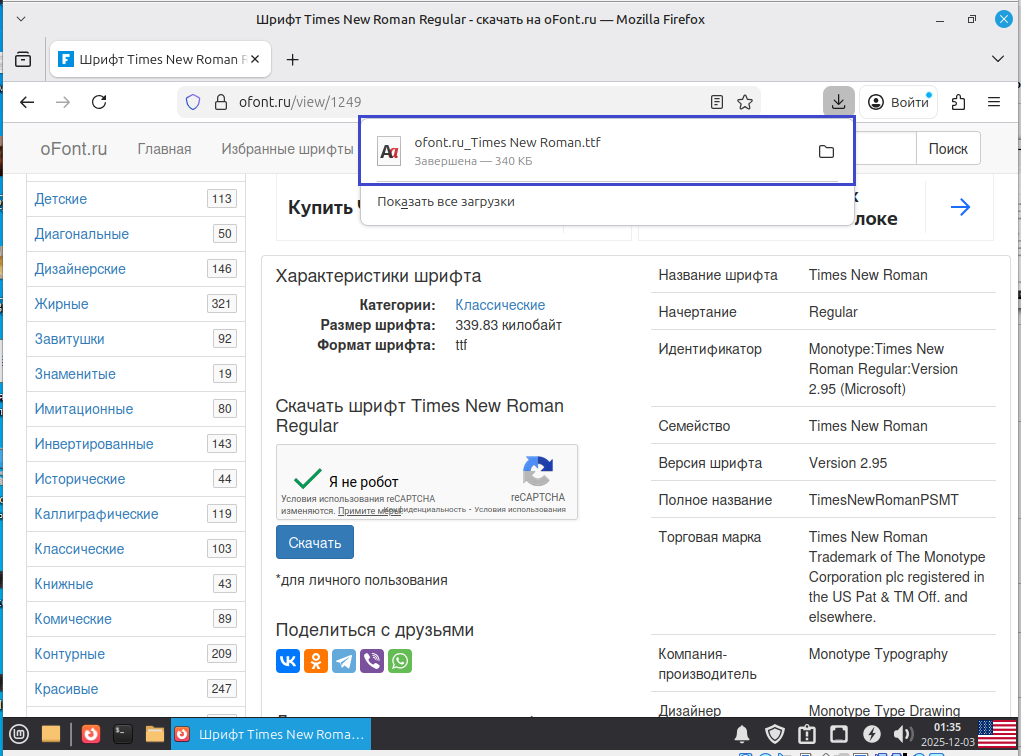The width and height of the screenshot is (1021, 756).
Task: Open the oFont.ru home logo link
Action: coord(74,149)
